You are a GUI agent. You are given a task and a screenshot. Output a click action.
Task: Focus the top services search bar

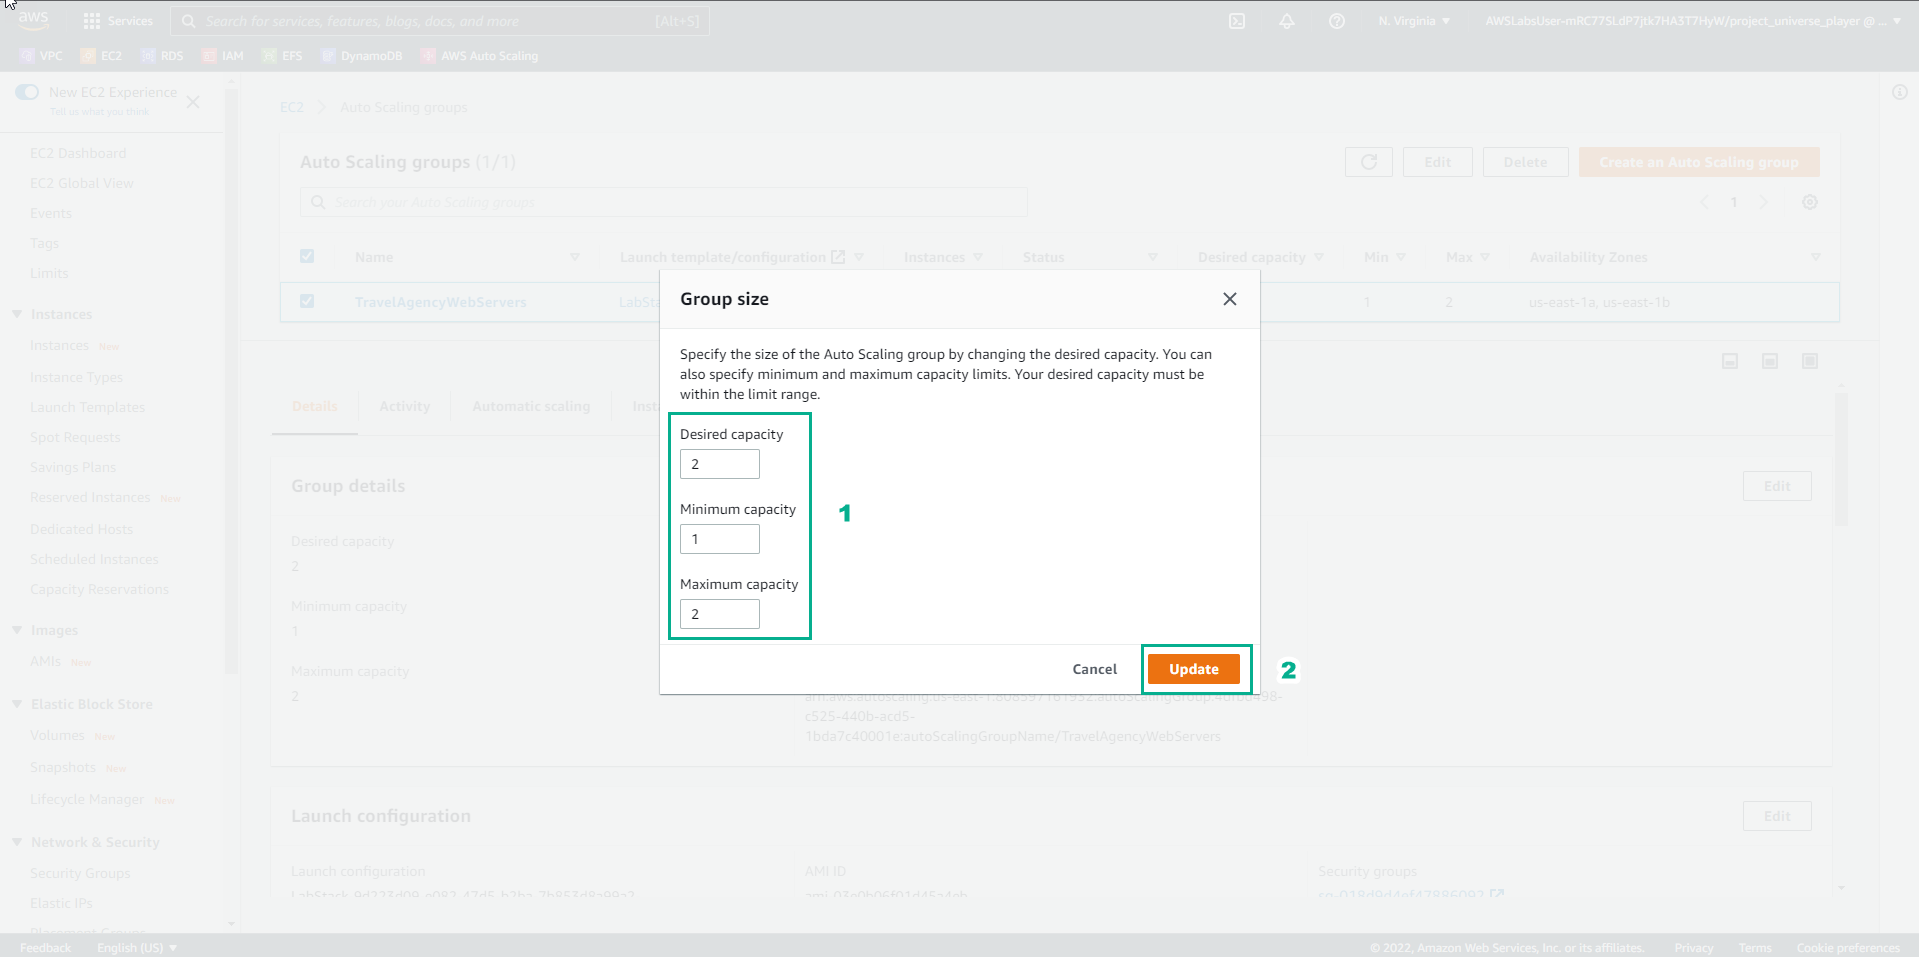click(440, 21)
